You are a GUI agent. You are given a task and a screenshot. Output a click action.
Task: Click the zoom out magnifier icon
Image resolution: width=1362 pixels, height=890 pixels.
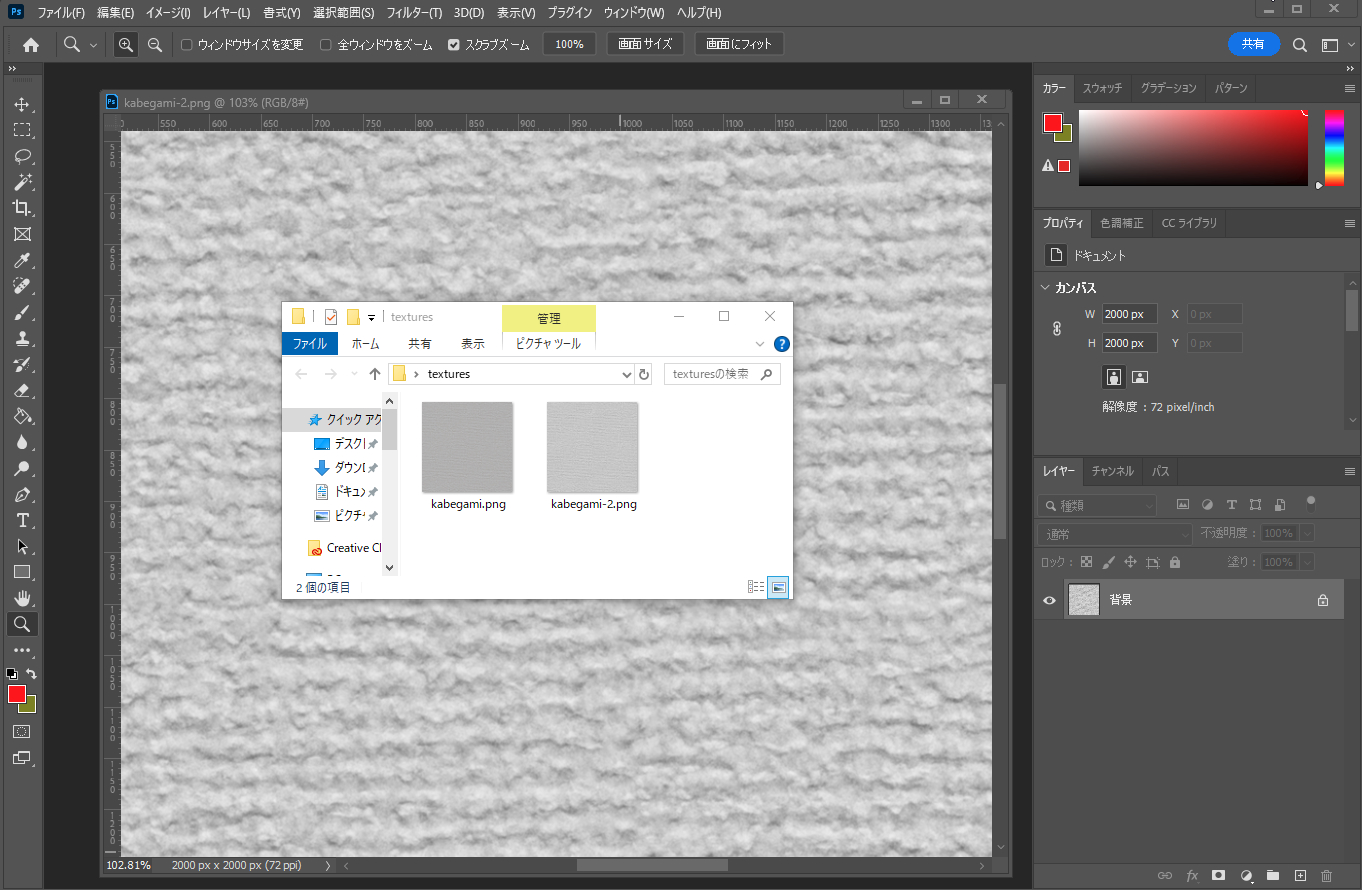(155, 45)
